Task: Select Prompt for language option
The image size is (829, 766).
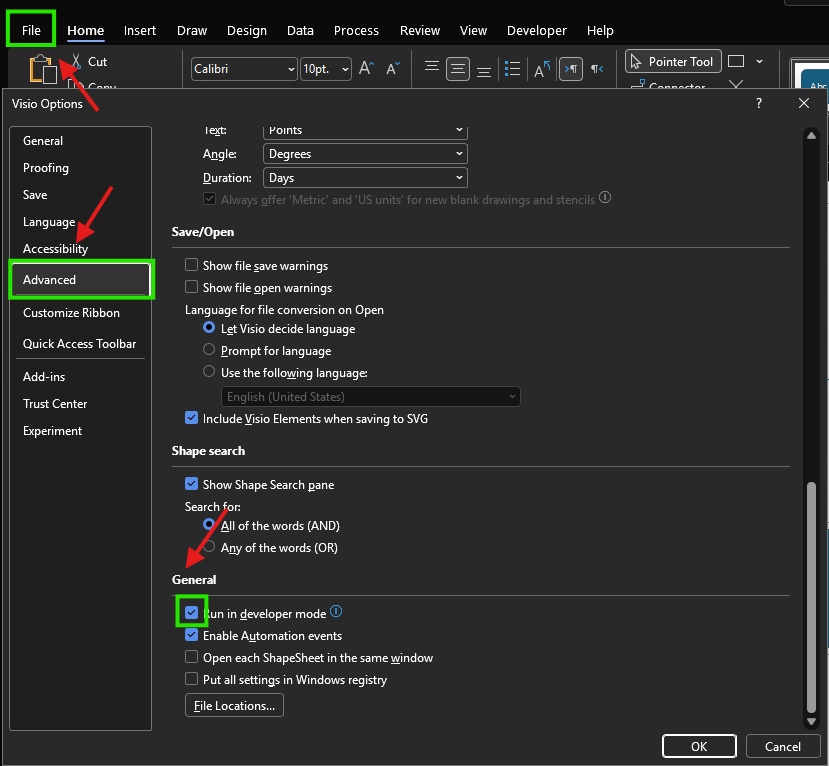Action: point(209,349)
